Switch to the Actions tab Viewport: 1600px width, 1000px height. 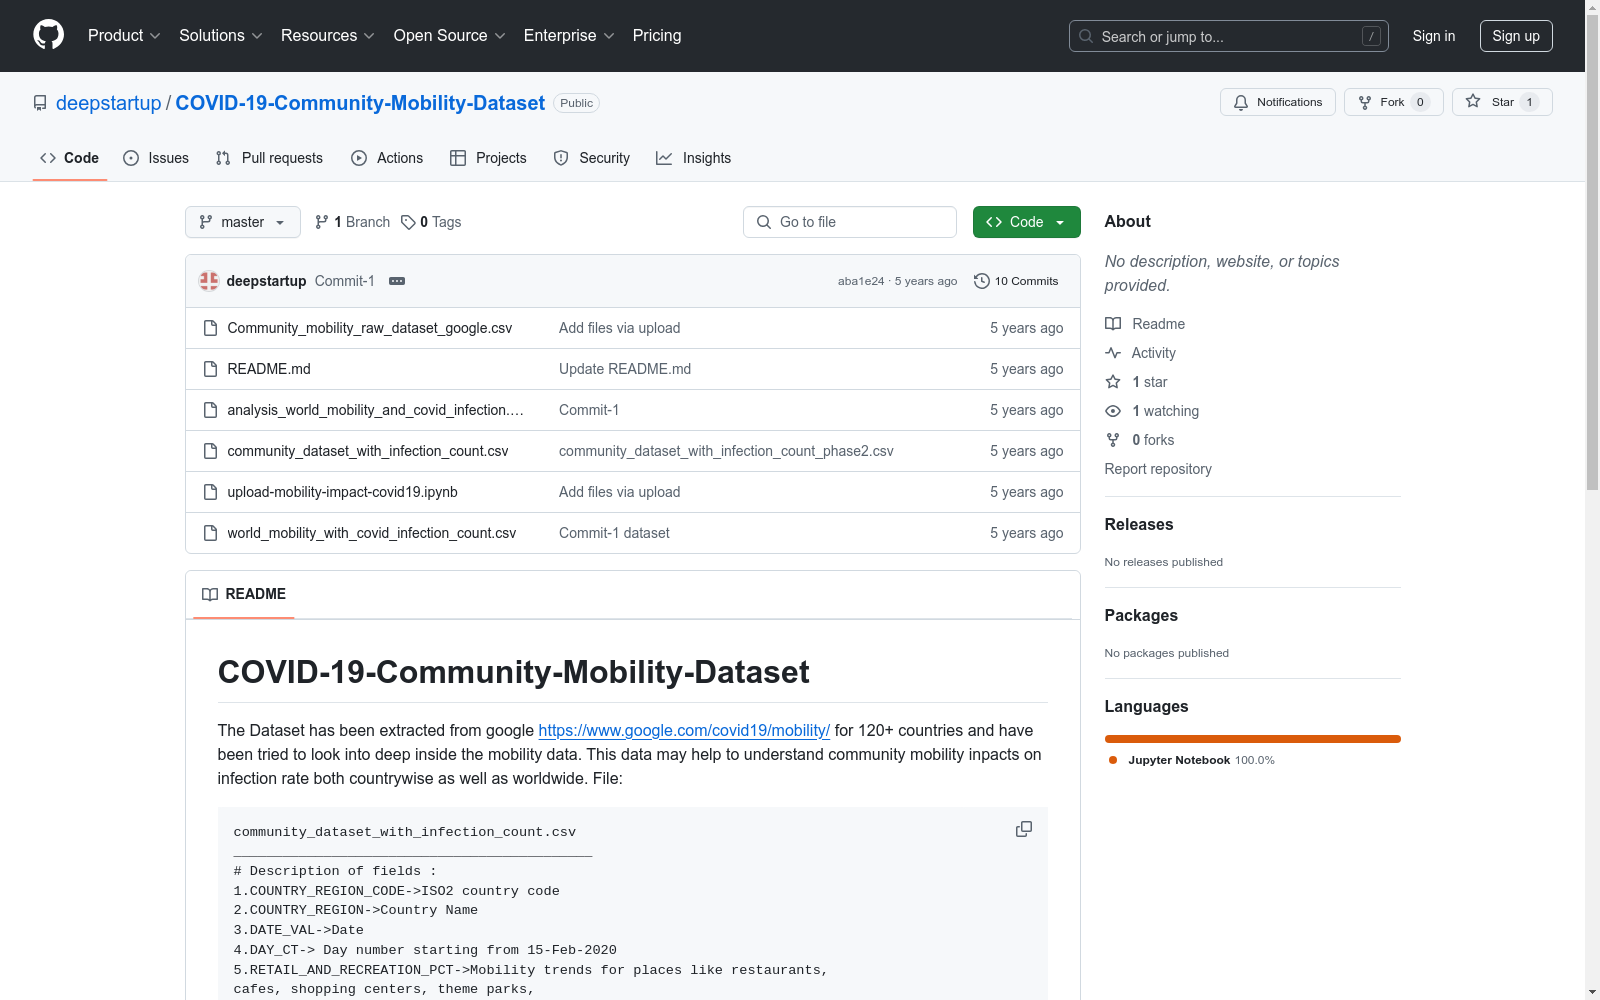point(387,158)
